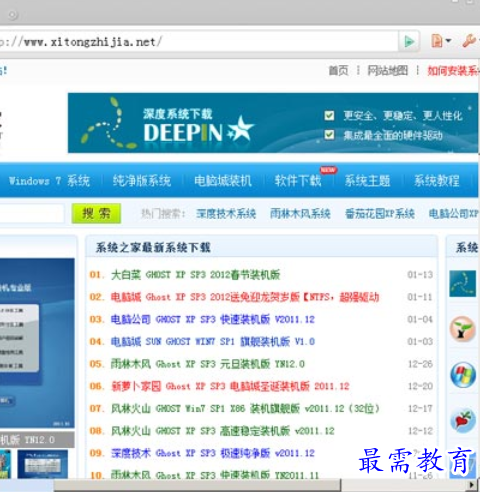Click the green 搜索 button

coord(96,213)
